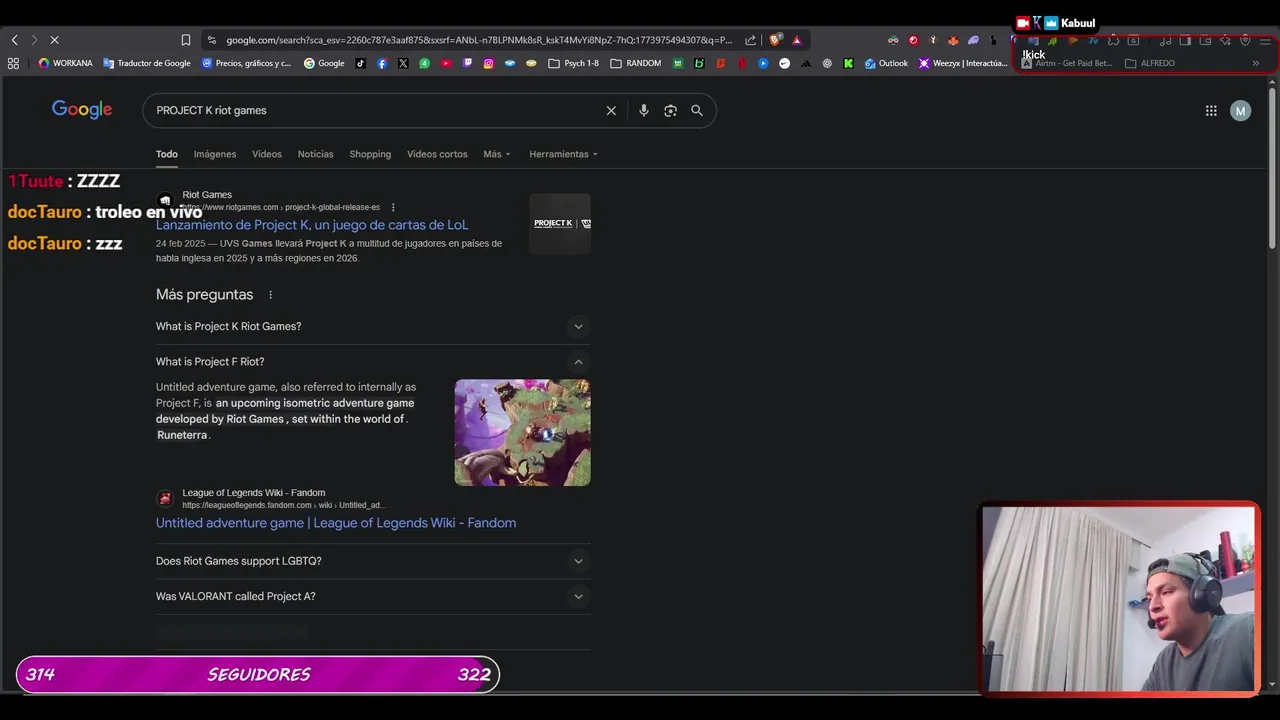Open the MetaMask fox extension

tap(952, 40)
